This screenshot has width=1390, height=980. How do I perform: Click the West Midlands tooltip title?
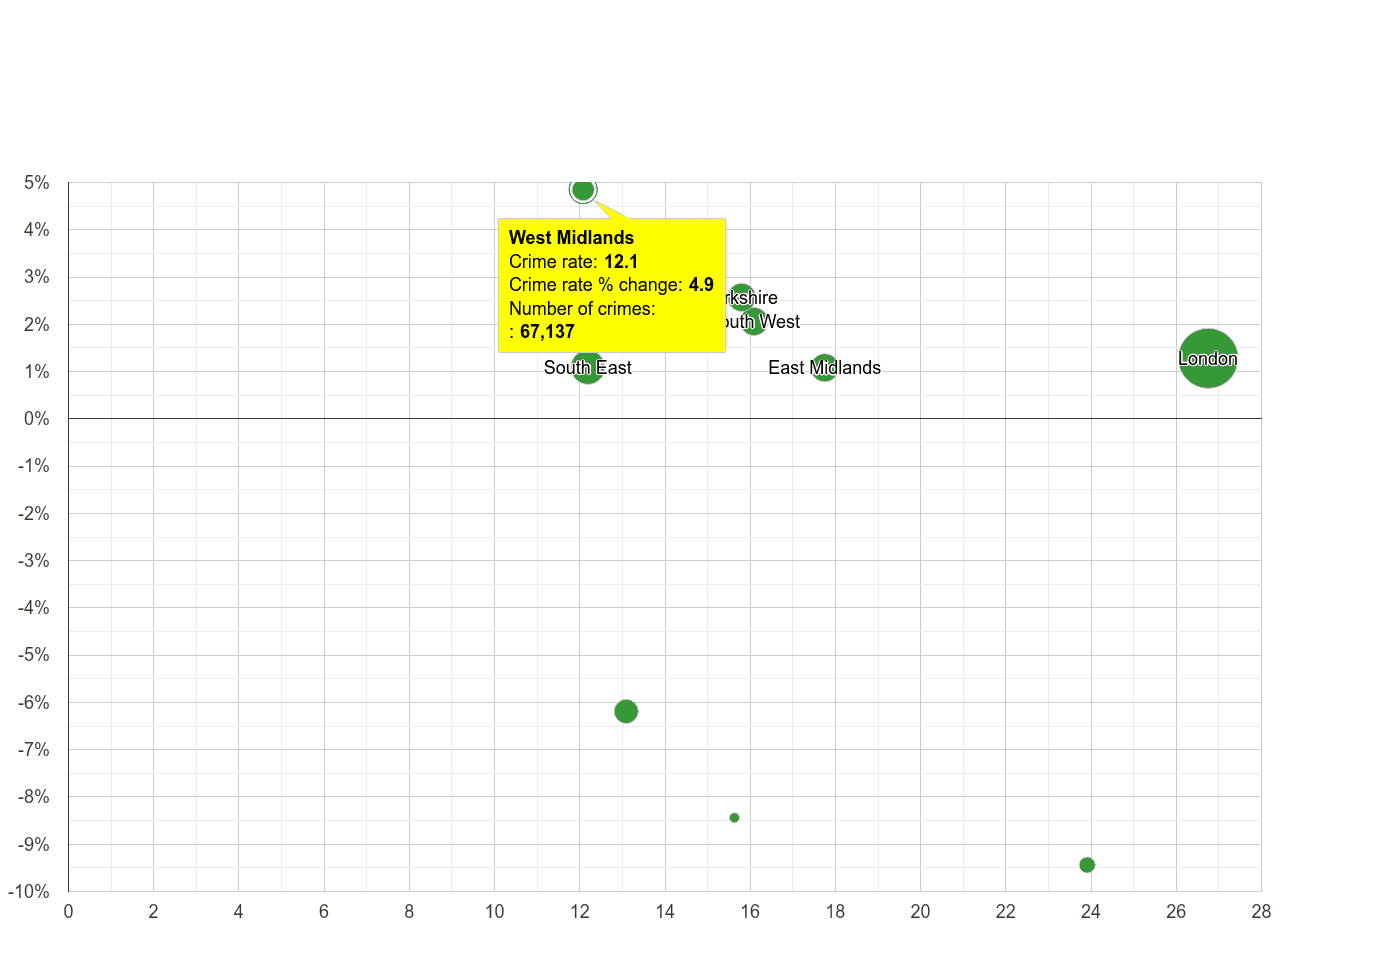pyautogui.click(x=571, y=238)
